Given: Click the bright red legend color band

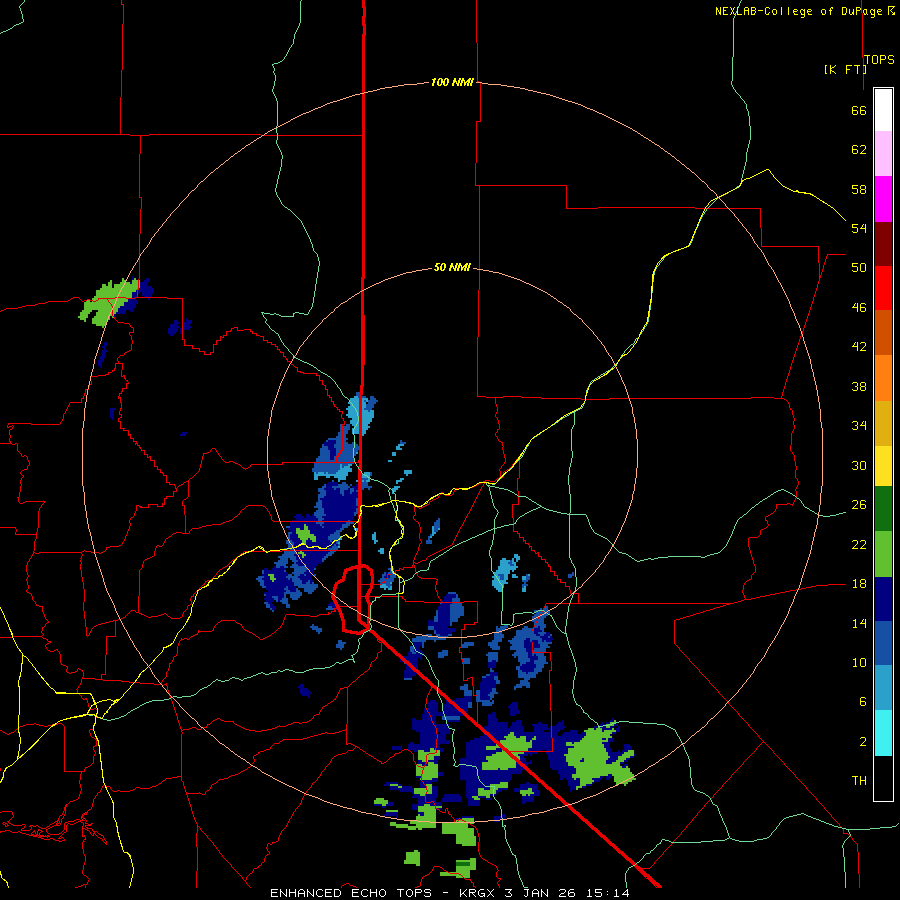Looking at the screenshot, I should 883,288.
